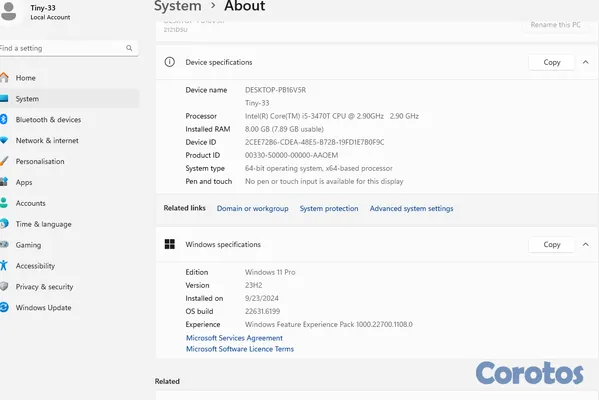Click the Bluetooth icon in sidebar
599x400 pixels.
[3, 119]
